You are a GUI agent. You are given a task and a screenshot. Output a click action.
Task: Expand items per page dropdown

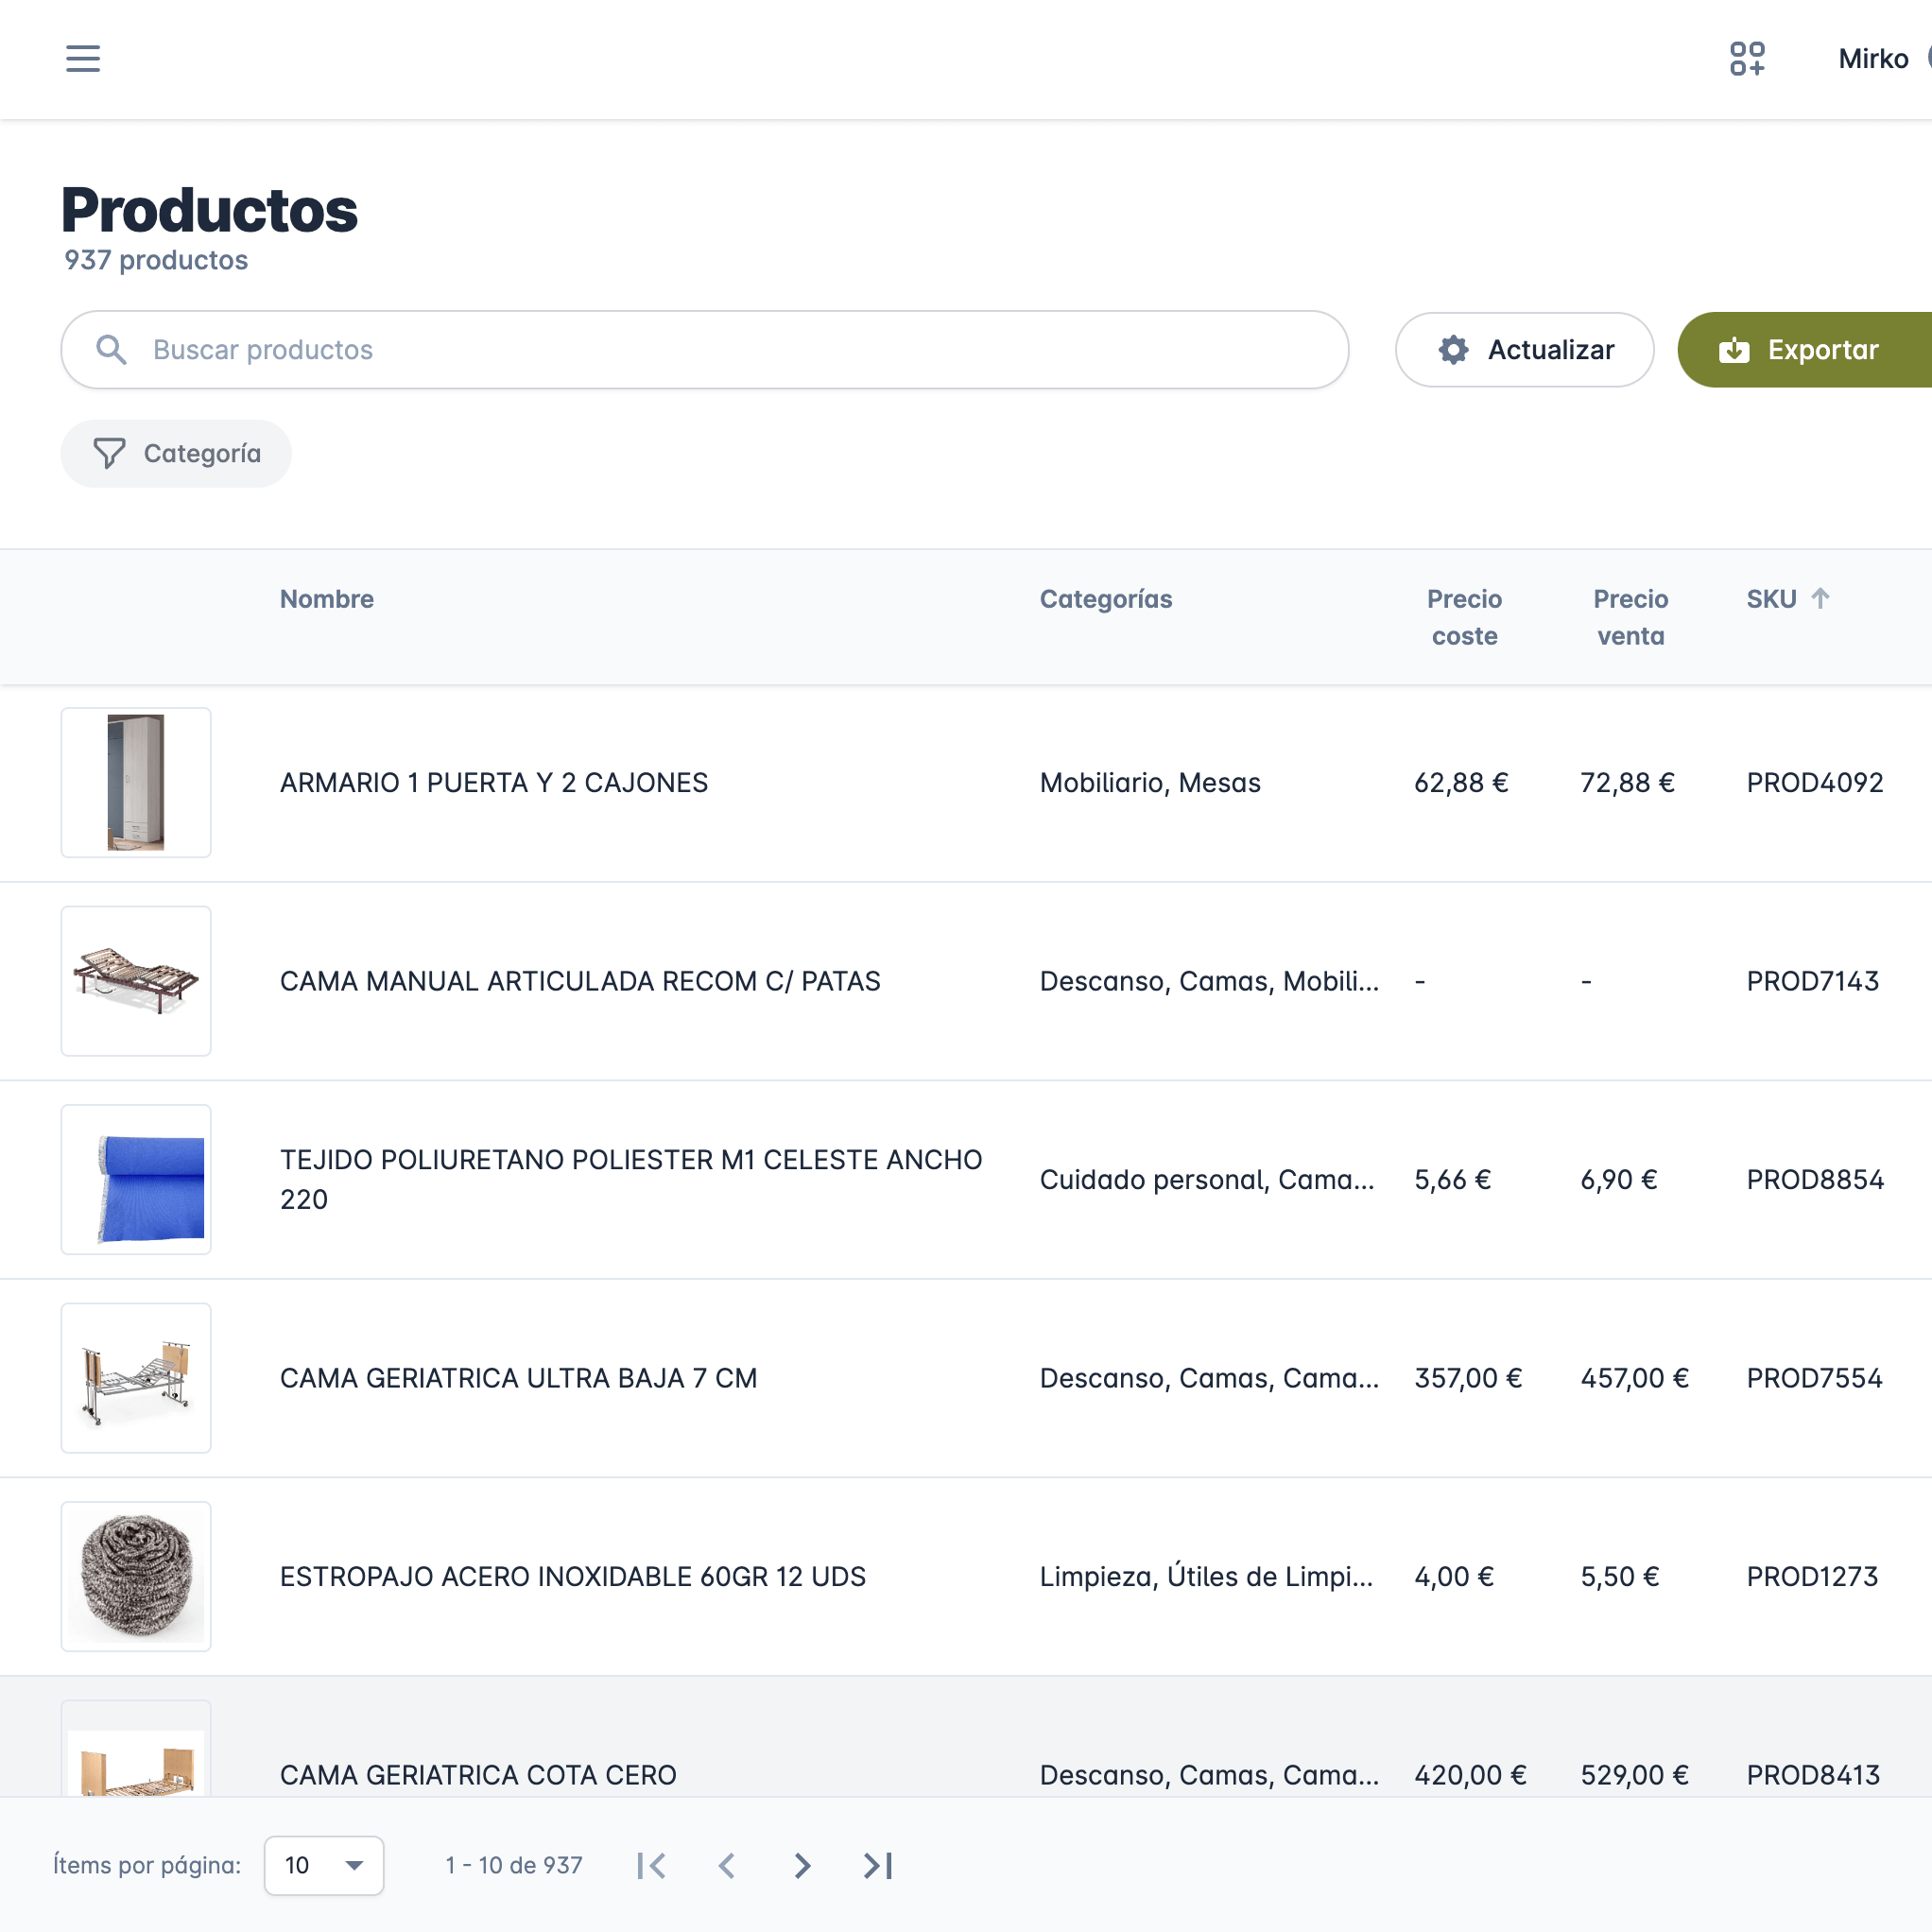(x=323, y=1865)
